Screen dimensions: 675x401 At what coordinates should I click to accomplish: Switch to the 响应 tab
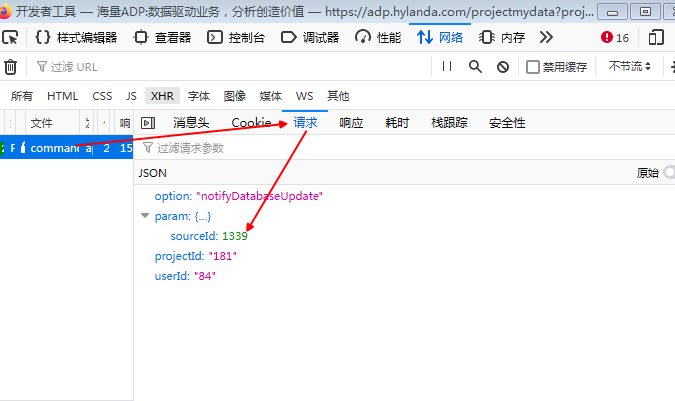[x=351, y=123]
